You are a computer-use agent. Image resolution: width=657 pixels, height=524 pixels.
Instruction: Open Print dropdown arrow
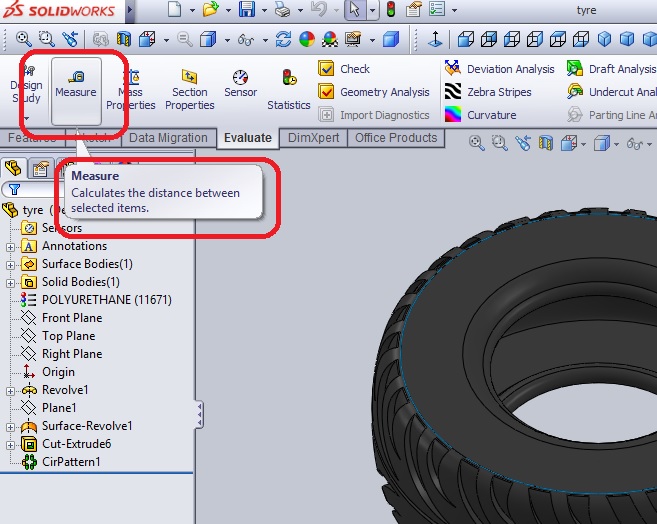pyautogui.click(x=300, y=10)
